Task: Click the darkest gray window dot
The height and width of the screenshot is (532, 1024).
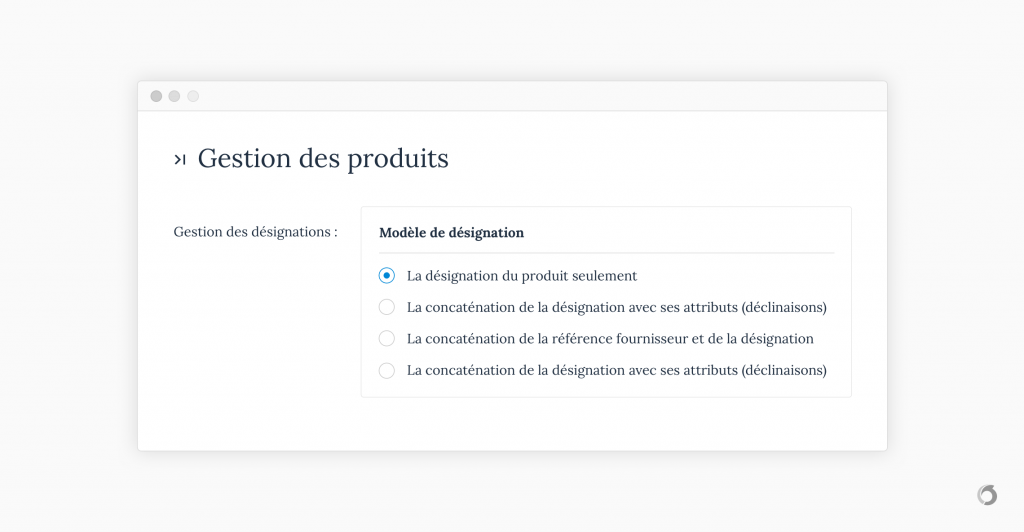Action: pyautogui.click(x=156, y=96)
